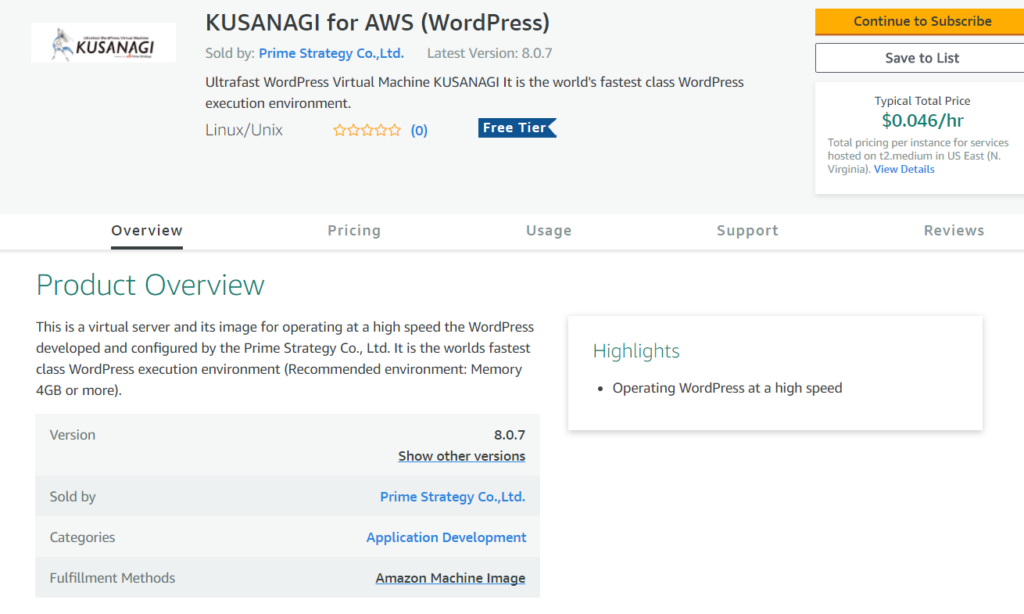The image size is (1024, 614).
Task: Click 'Operating WordPress at a high speed' bullet
Action: [727, 388]
